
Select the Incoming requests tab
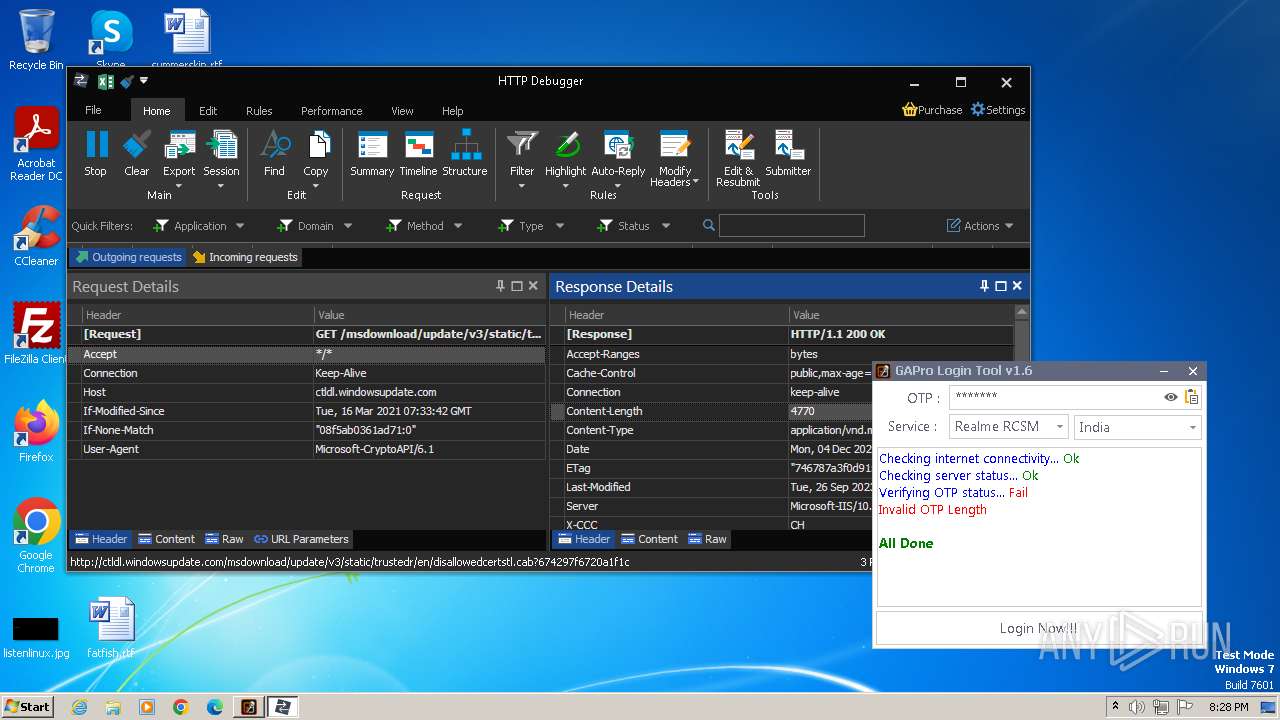coord(245,257)
